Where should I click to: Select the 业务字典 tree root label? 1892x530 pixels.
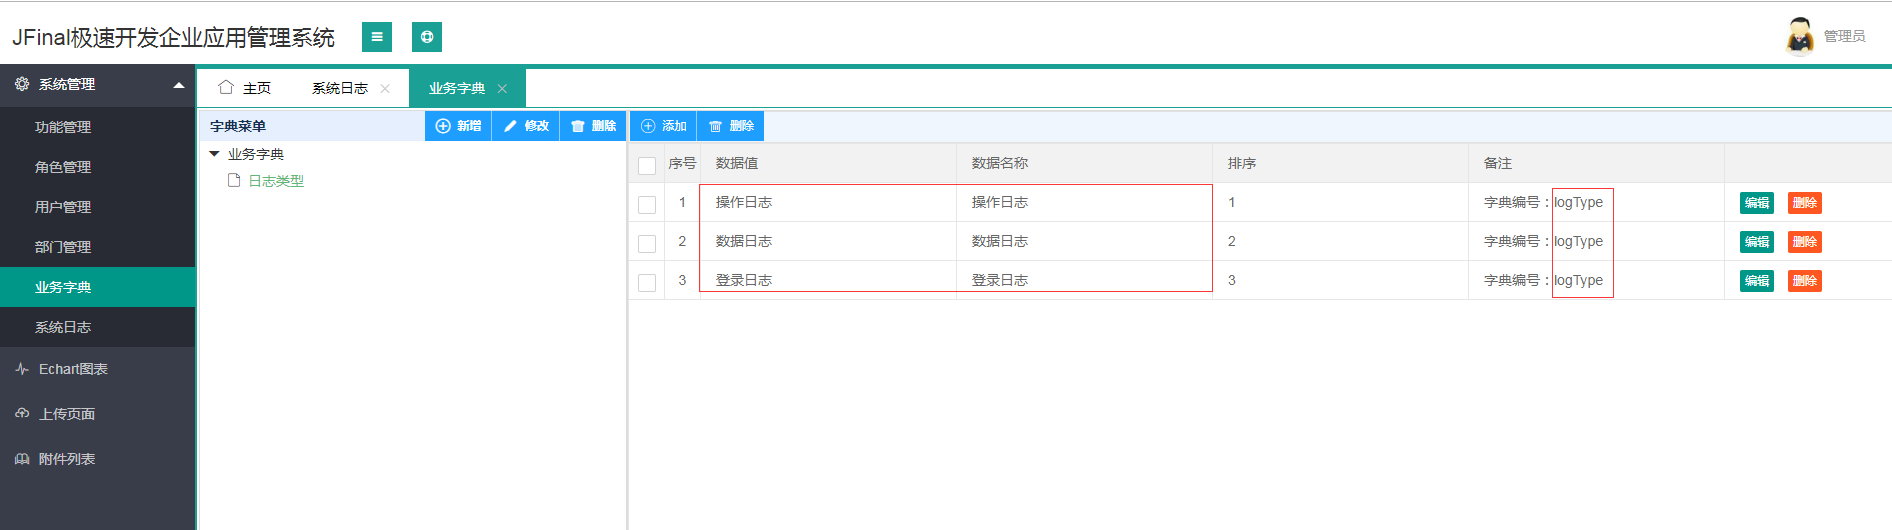click(x=256, y=154)
